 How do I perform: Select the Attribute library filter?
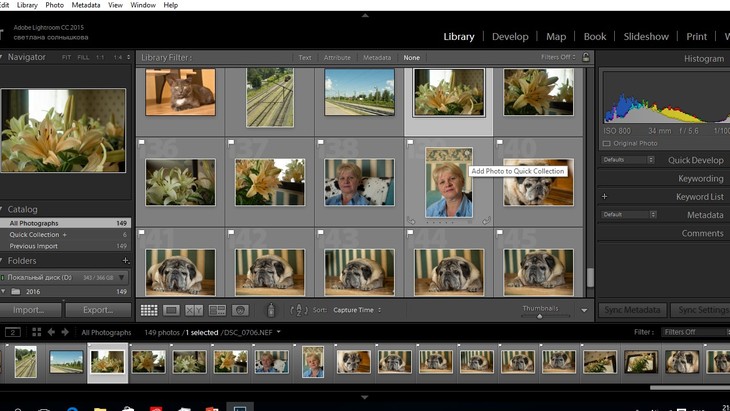click(337, 58)
